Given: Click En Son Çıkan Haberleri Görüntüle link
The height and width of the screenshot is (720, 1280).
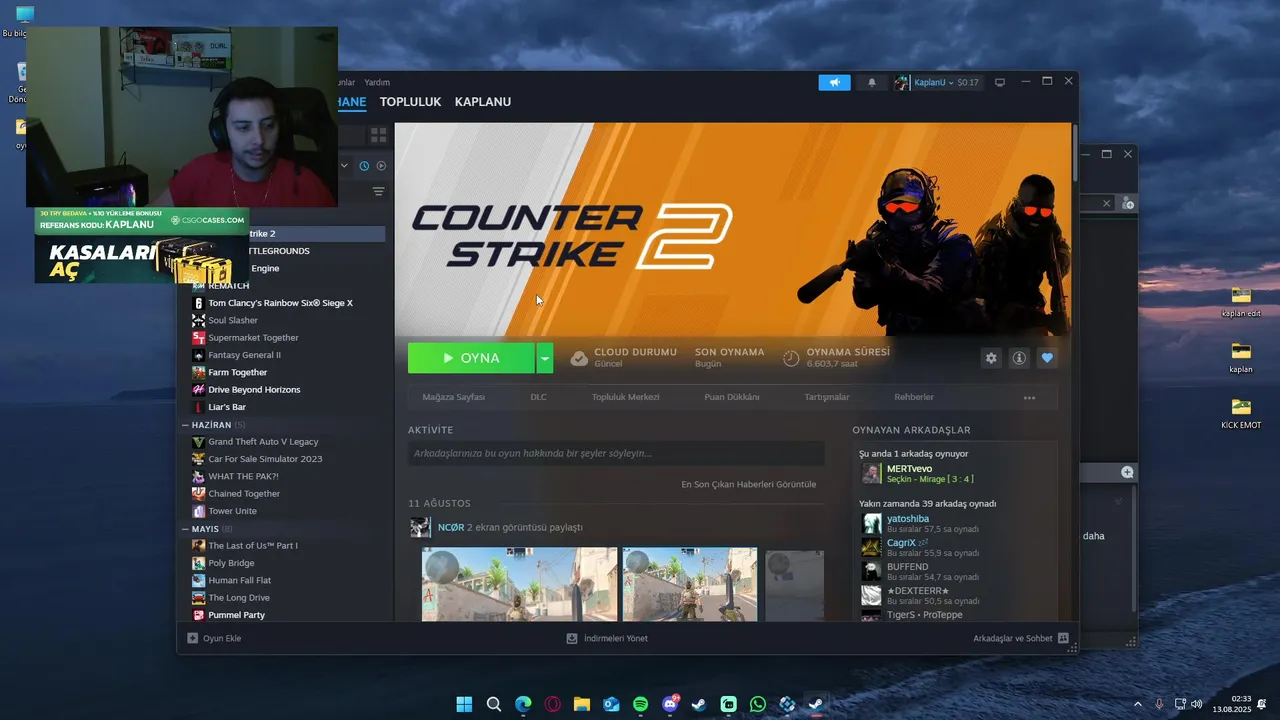Looking at the screenshot, I should click(749, 484).
